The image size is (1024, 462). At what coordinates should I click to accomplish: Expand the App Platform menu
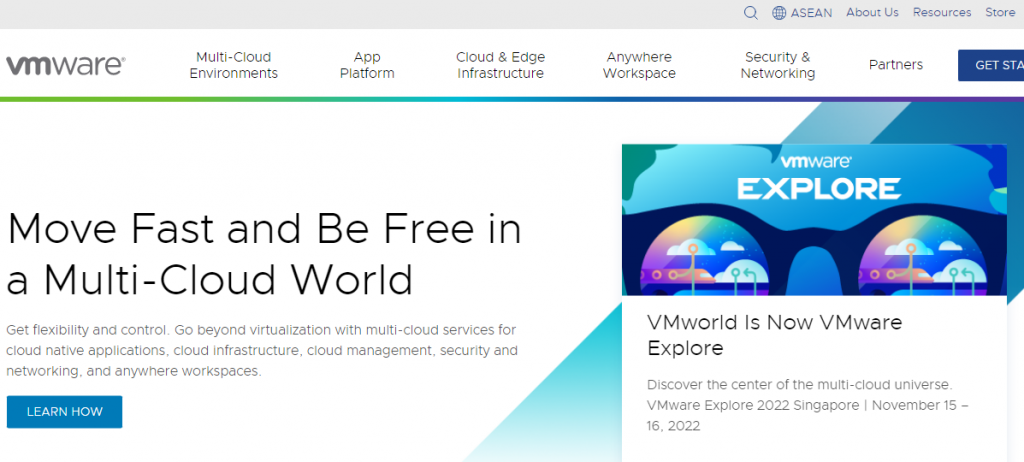(367, 65)
